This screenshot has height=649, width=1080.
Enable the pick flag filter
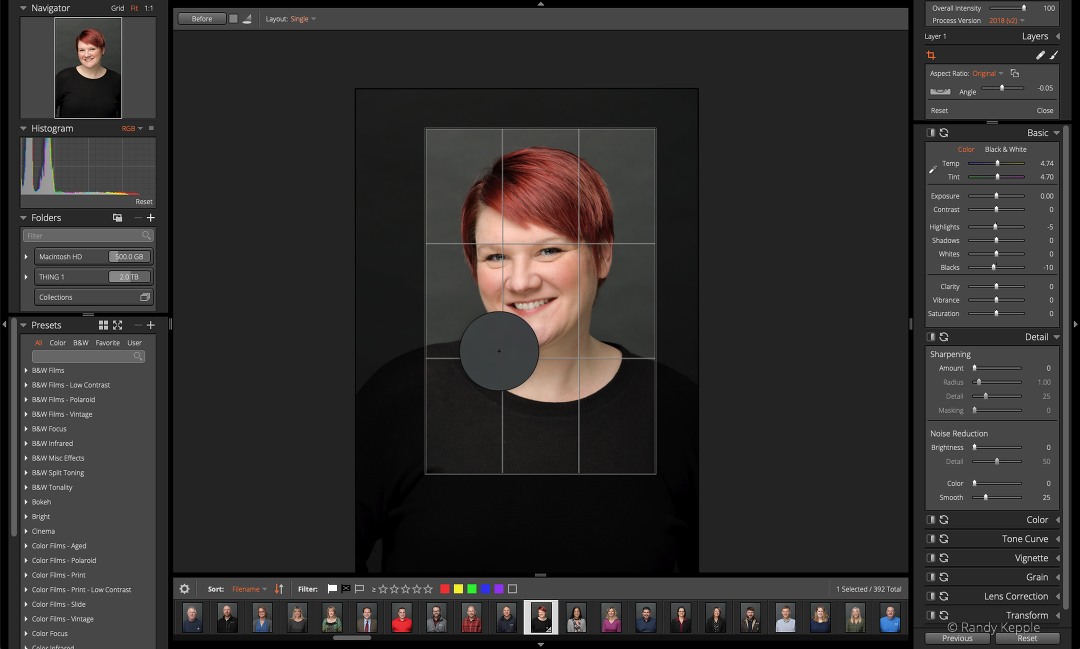pyautogui.click(x=331, y=589)
